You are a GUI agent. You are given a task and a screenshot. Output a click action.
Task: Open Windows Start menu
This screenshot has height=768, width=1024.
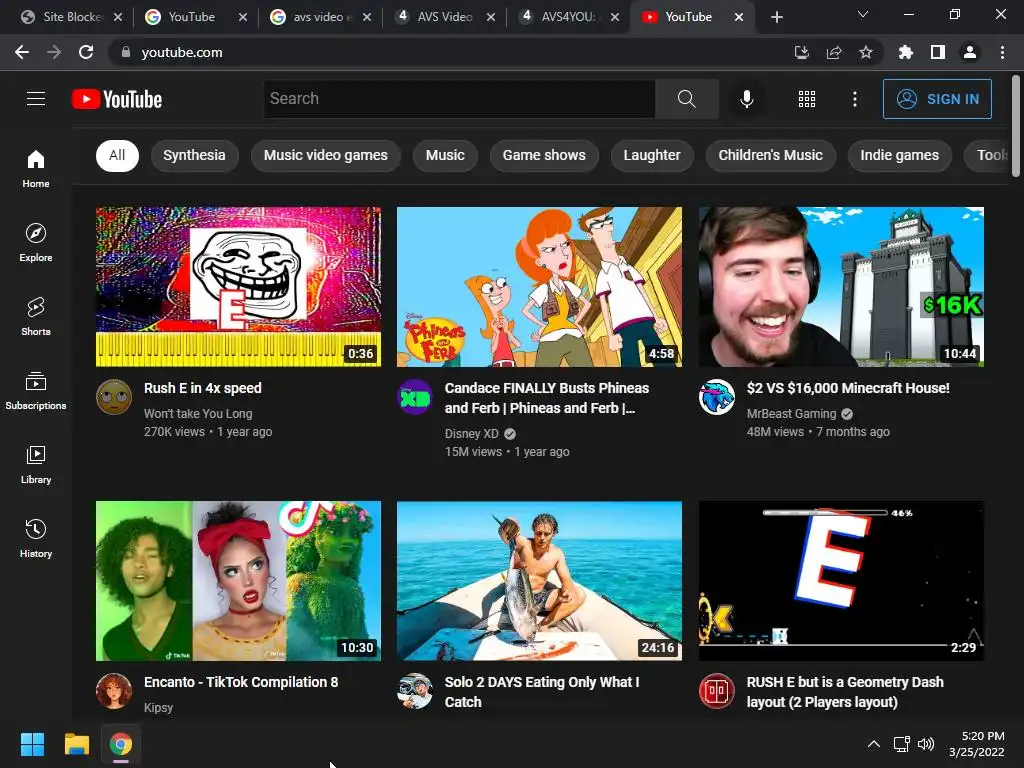tap(32, 744)
